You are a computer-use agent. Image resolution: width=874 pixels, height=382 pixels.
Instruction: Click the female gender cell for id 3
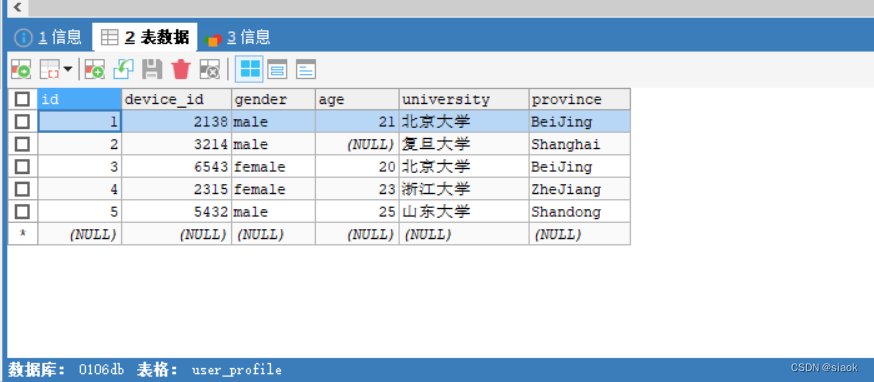click(274, 167)
